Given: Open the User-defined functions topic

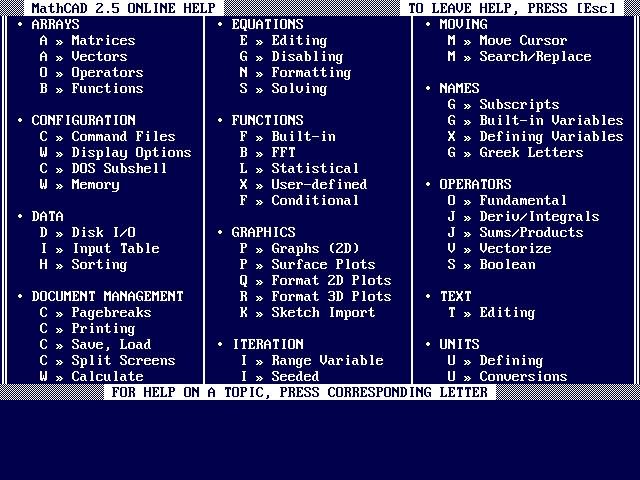Looking at the screenshot, I should [319, 184].
